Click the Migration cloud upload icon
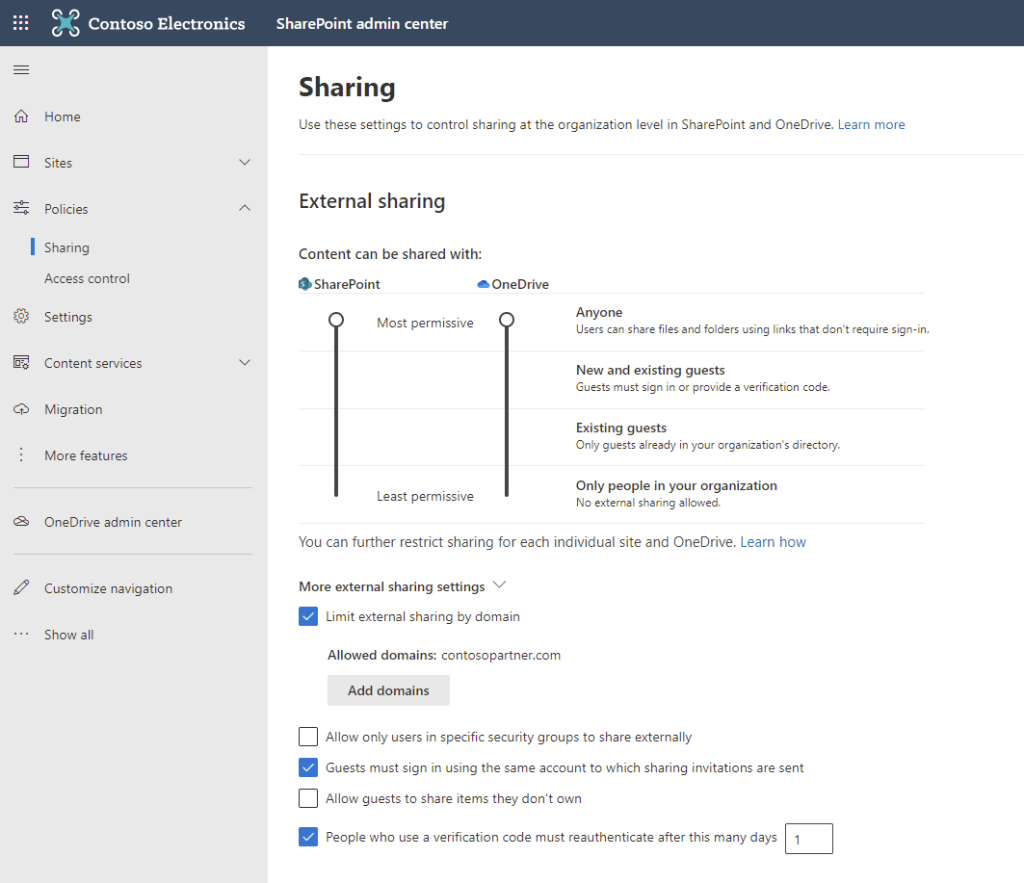 tap(21, 409)
